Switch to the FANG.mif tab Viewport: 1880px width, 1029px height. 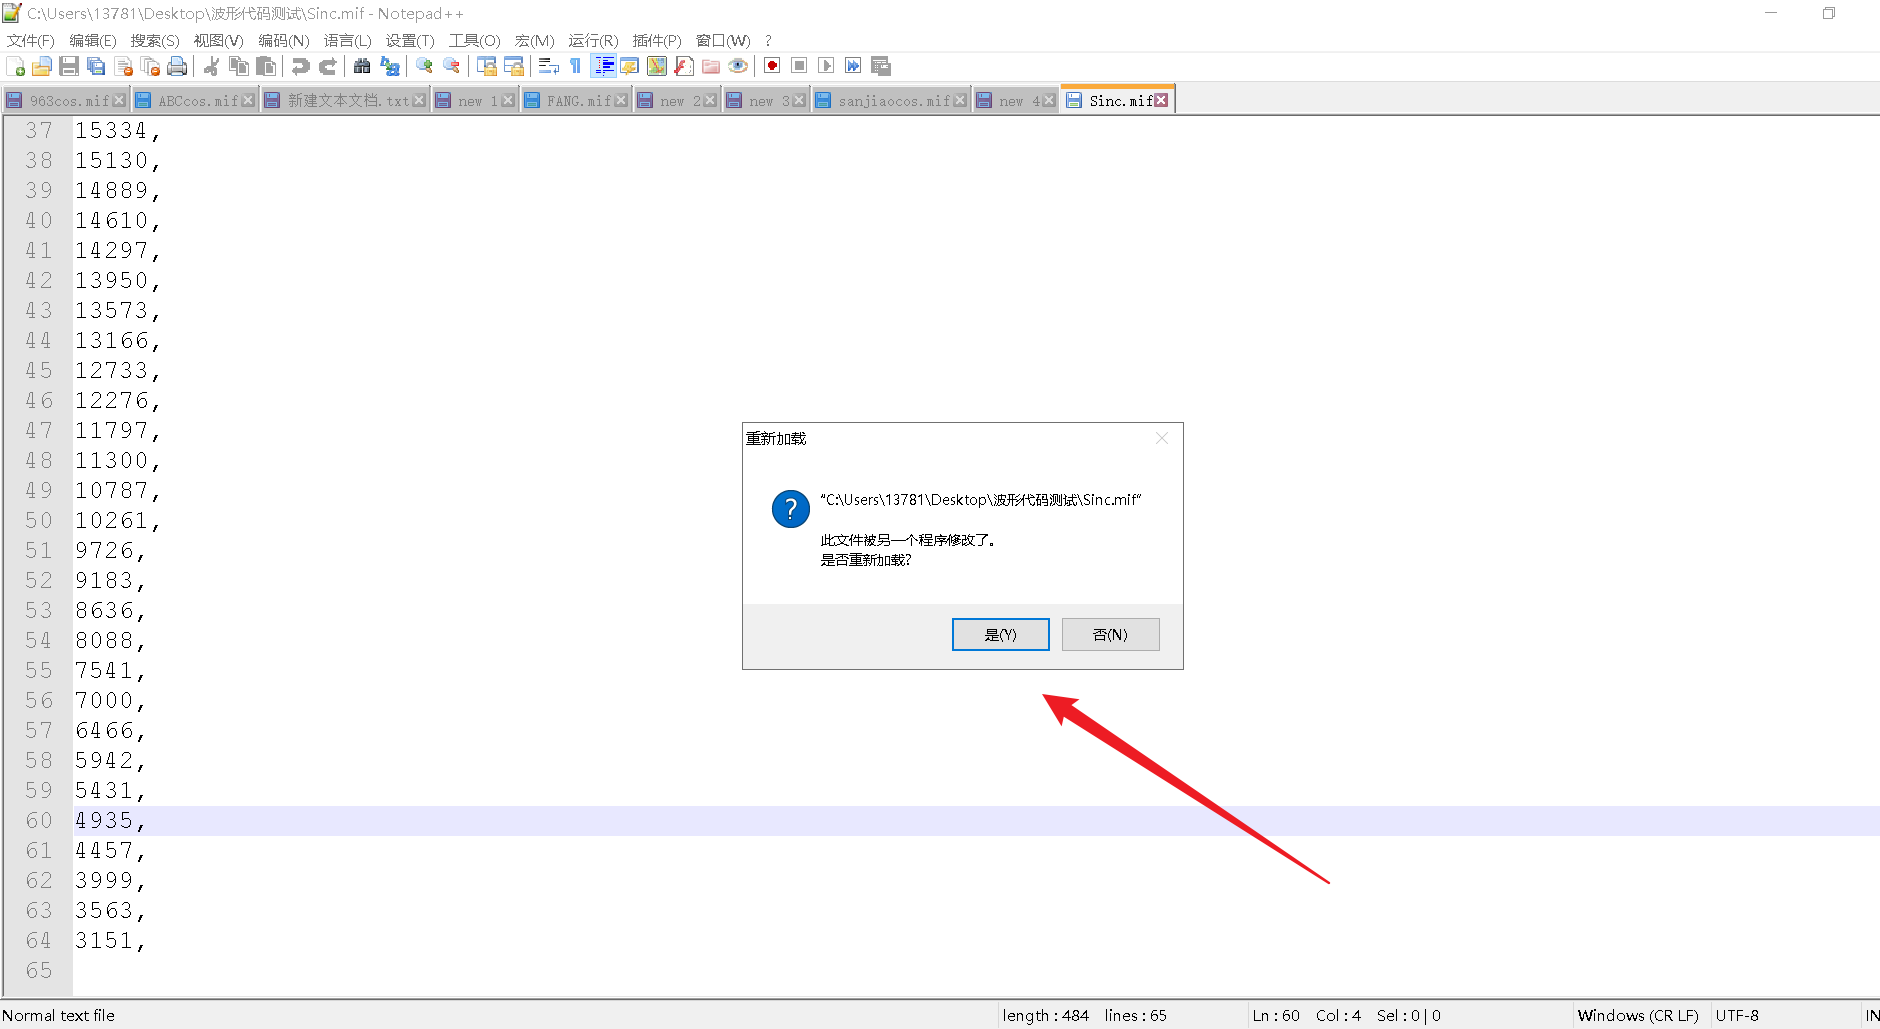point(578,101)
